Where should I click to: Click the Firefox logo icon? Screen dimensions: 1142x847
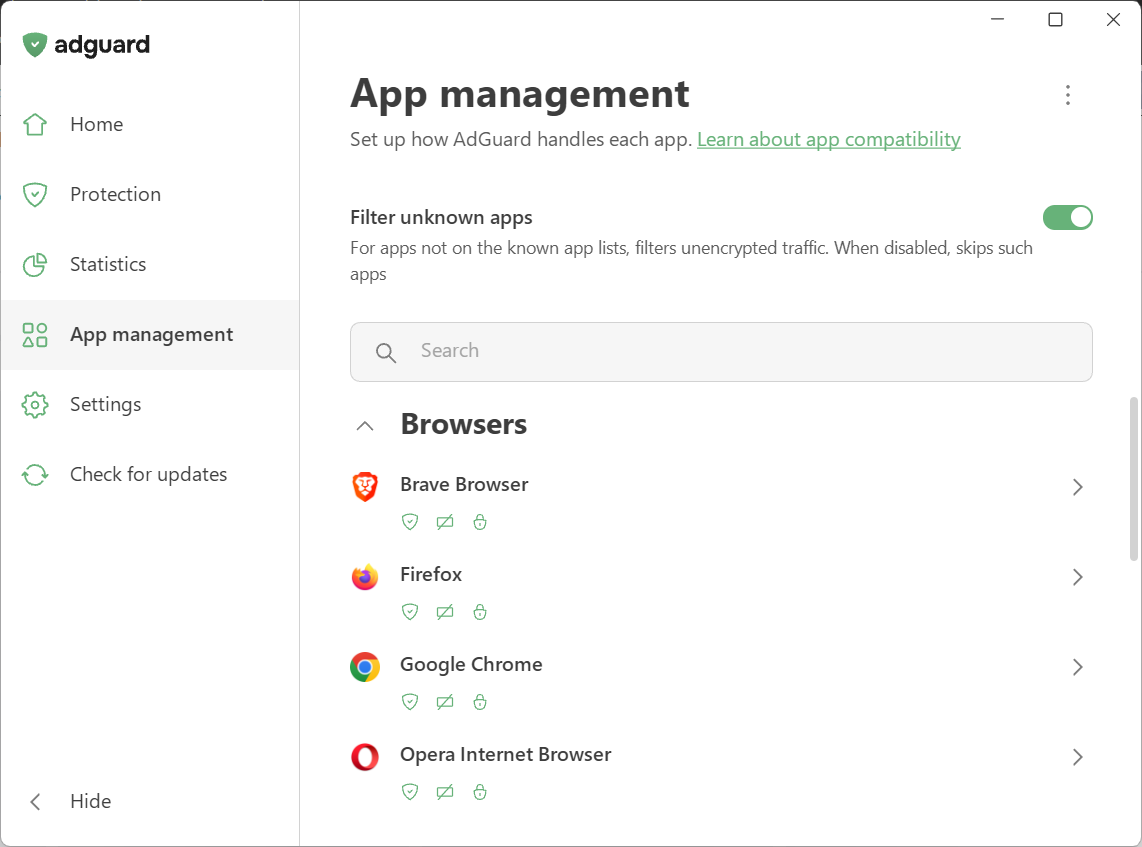(365, 577)
